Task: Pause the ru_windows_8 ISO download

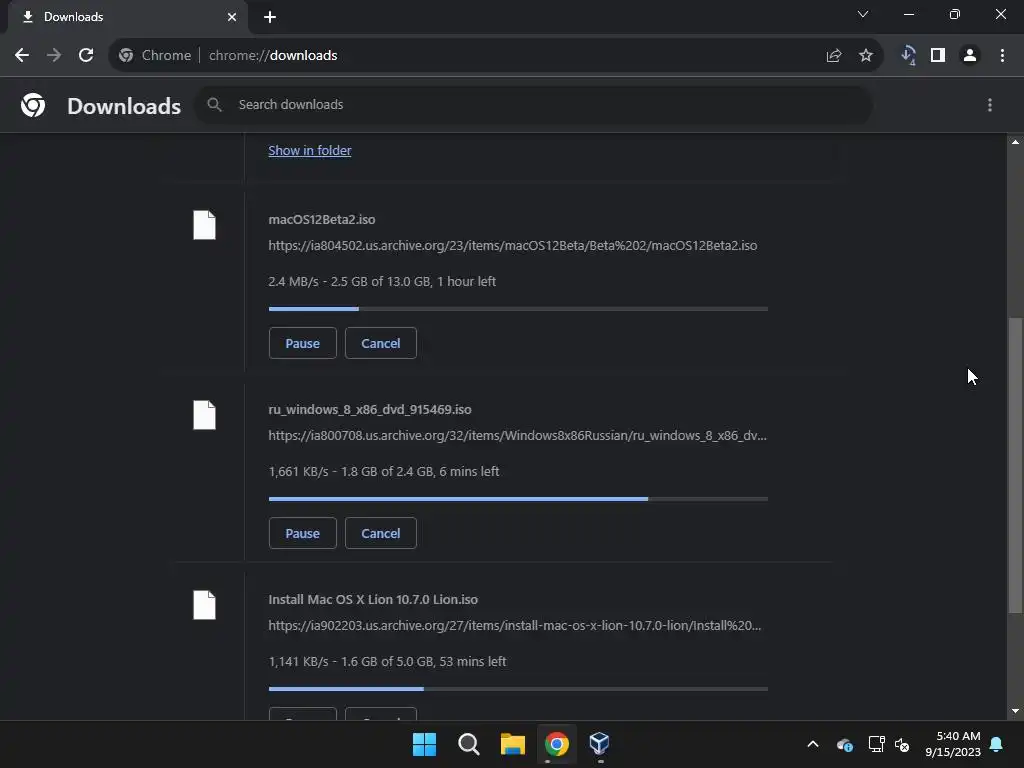Action: pyautogui.click(x=302, y=533)
